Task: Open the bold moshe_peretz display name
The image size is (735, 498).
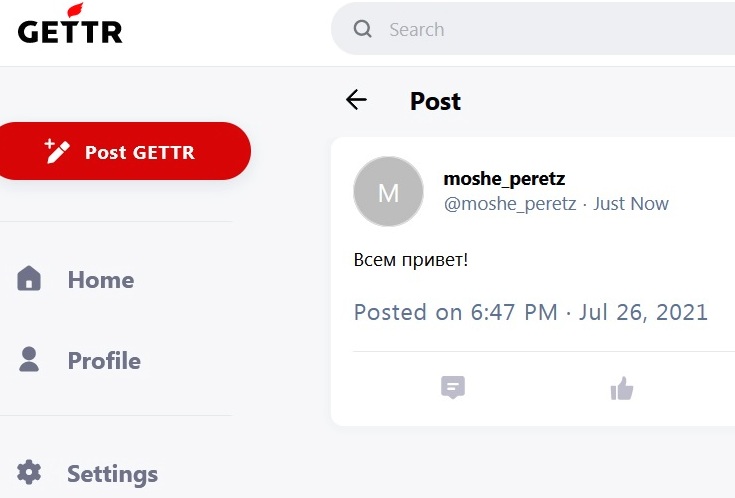Action: [504, 179]
